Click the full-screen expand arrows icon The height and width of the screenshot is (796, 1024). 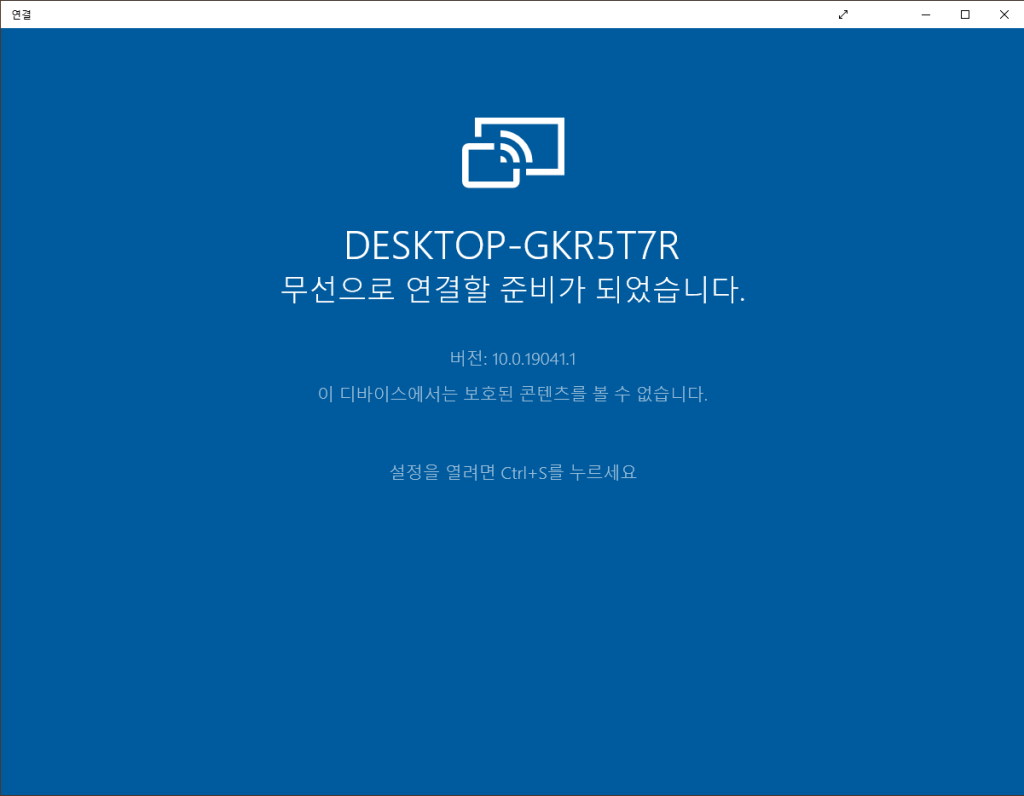(843, 14)
